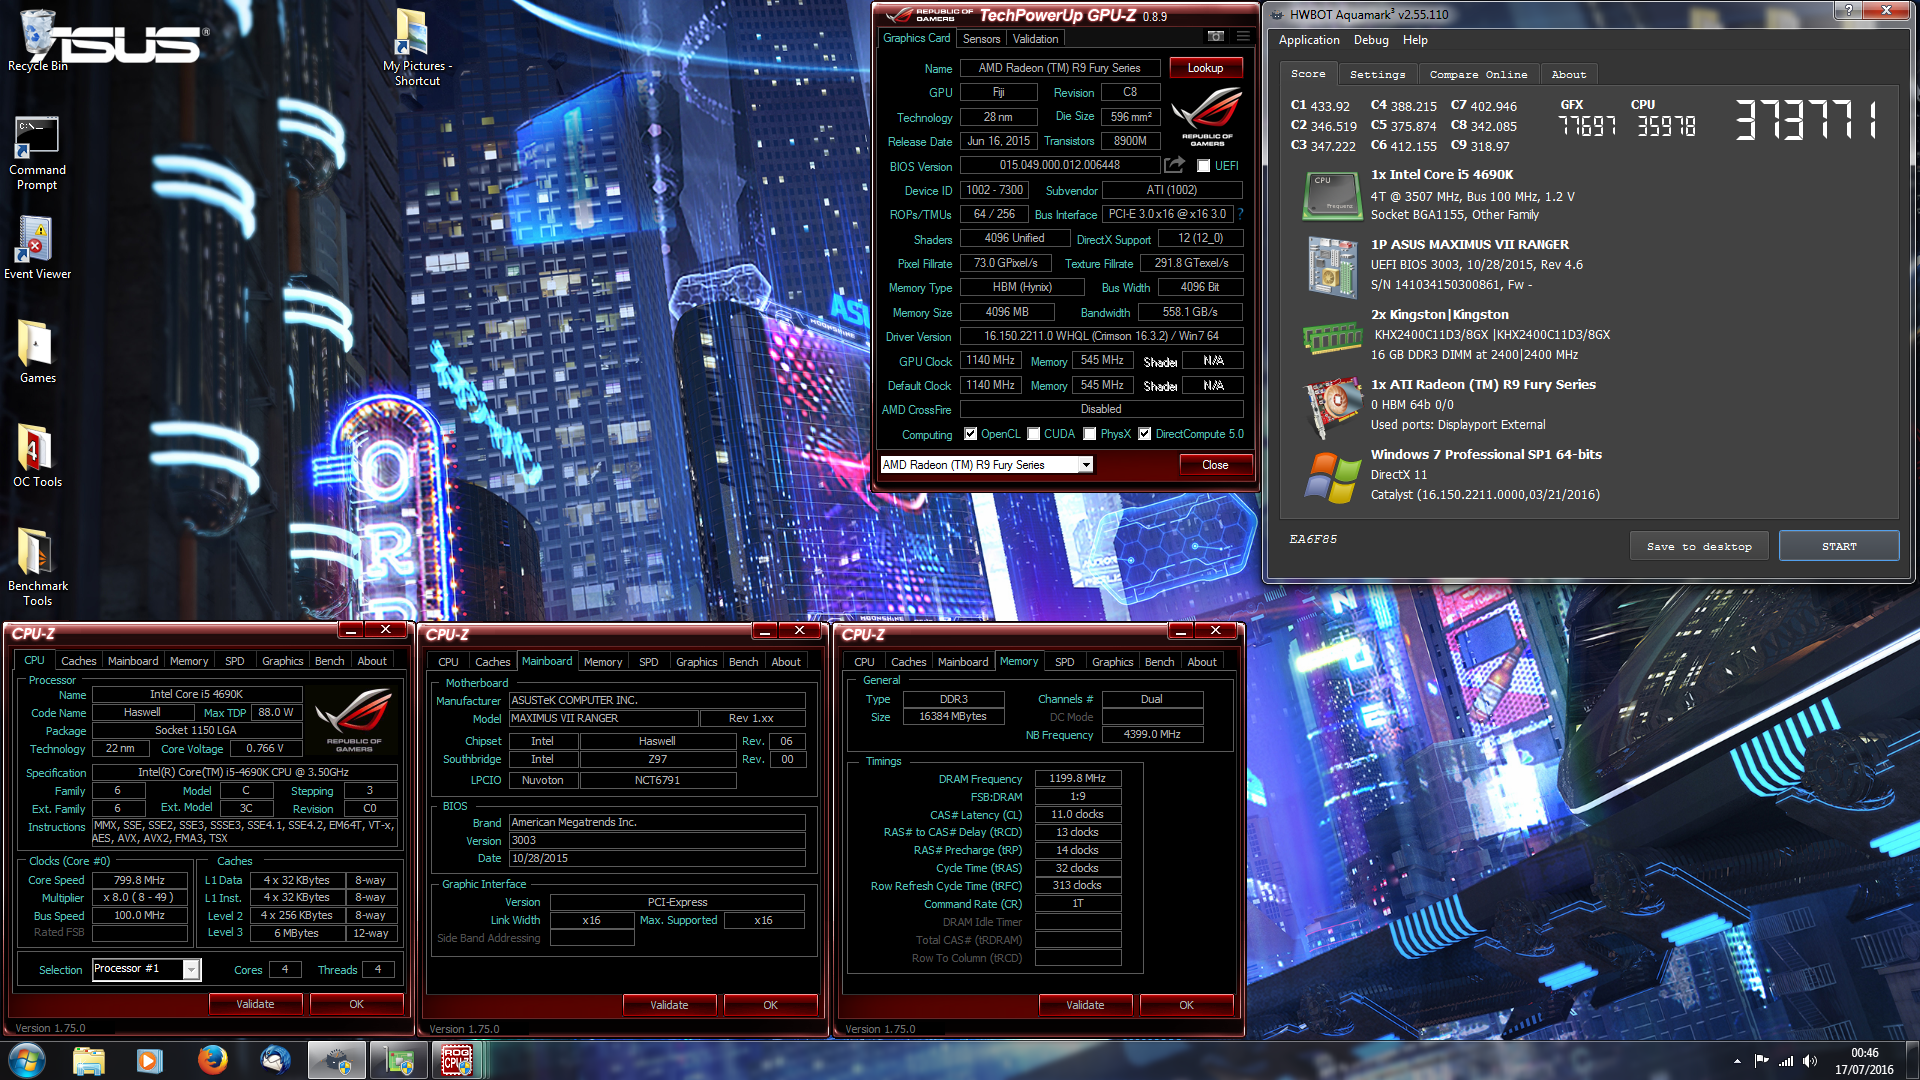
Task: Click the Windows logo icon in Aquamark
Action: tap(1332, 477)
